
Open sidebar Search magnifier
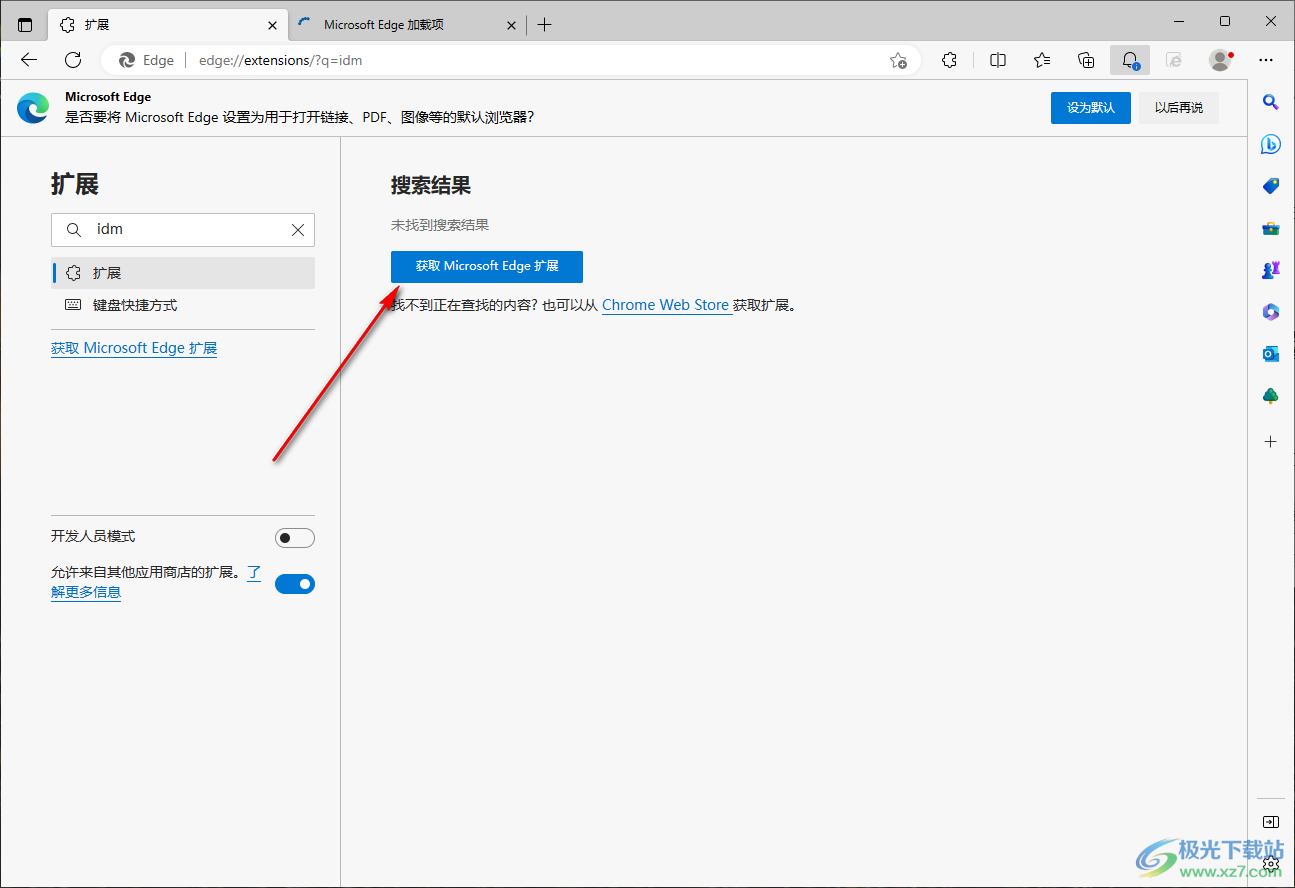tap(1271, 102)
